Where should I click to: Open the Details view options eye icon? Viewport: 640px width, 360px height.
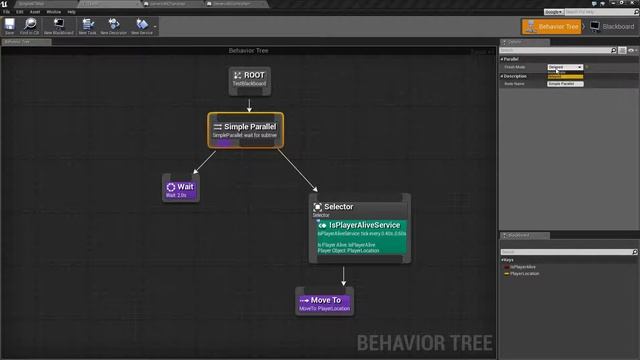click(x=631, y=50)
